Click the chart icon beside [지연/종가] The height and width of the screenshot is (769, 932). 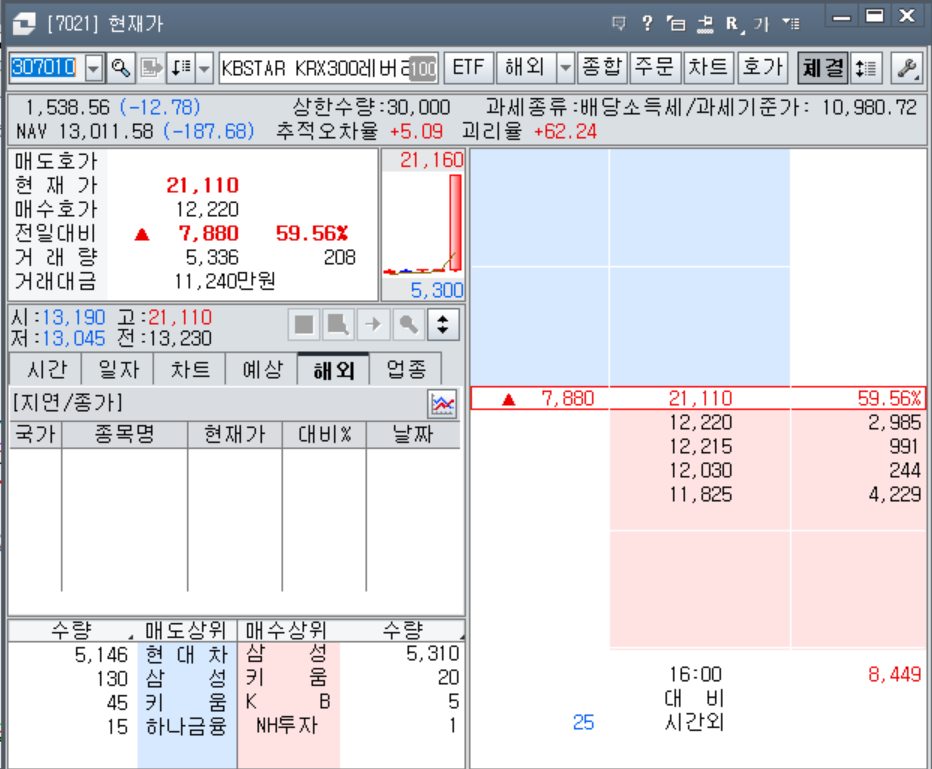(442, 404)
